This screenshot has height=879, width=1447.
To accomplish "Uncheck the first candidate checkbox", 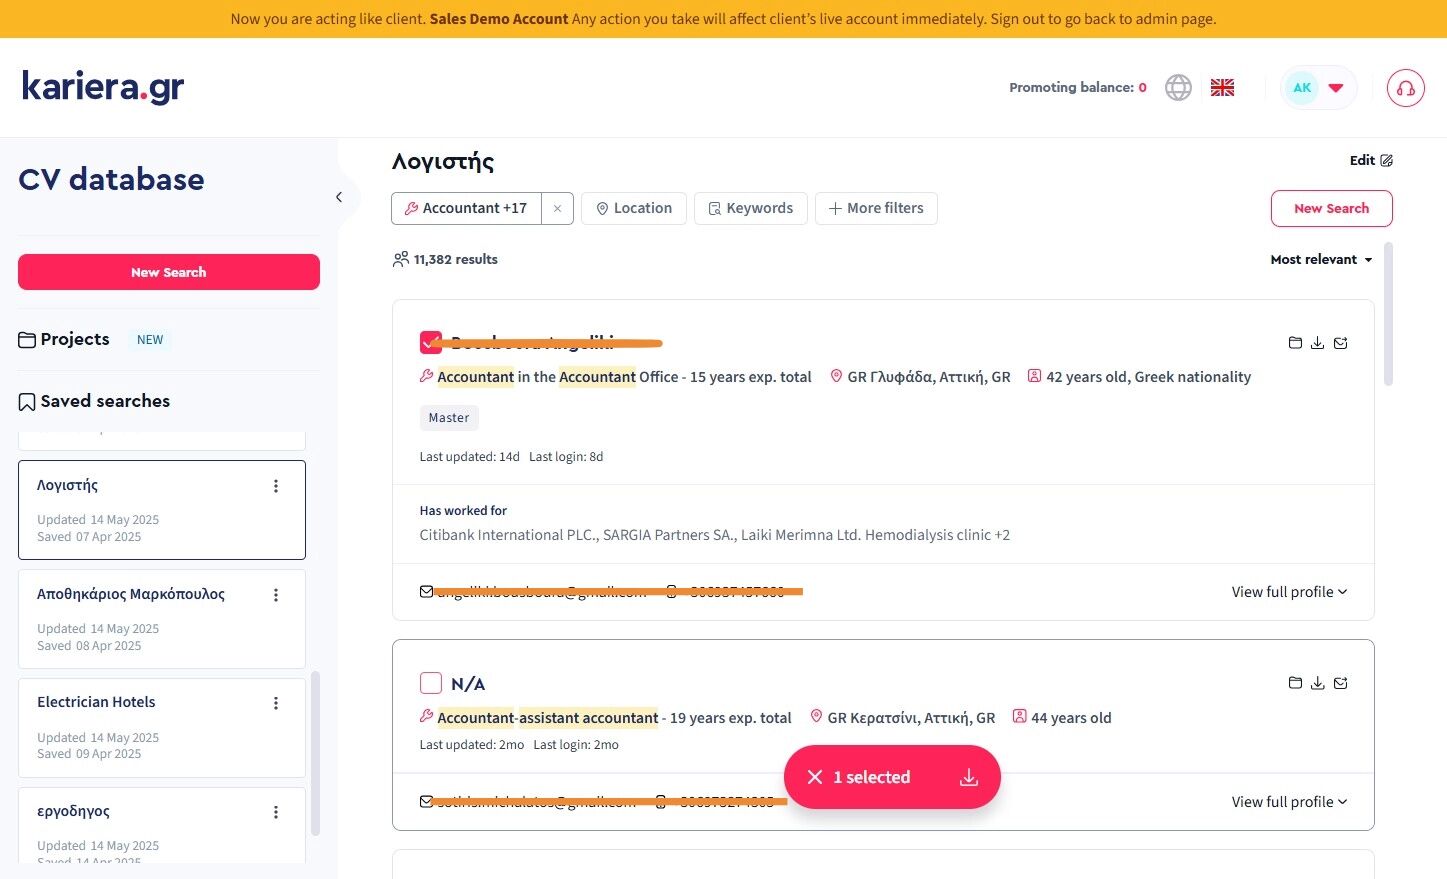I will coord(431,343).
